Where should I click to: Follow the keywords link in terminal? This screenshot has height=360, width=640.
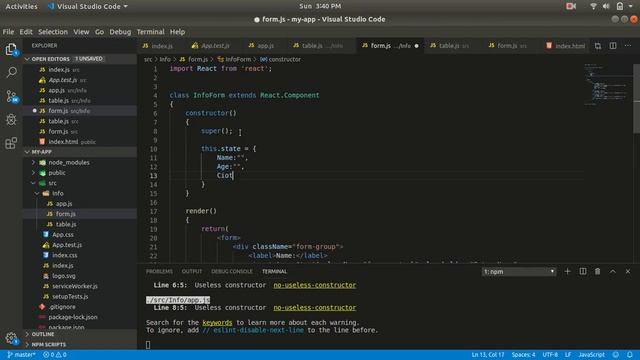click(217, 322)
